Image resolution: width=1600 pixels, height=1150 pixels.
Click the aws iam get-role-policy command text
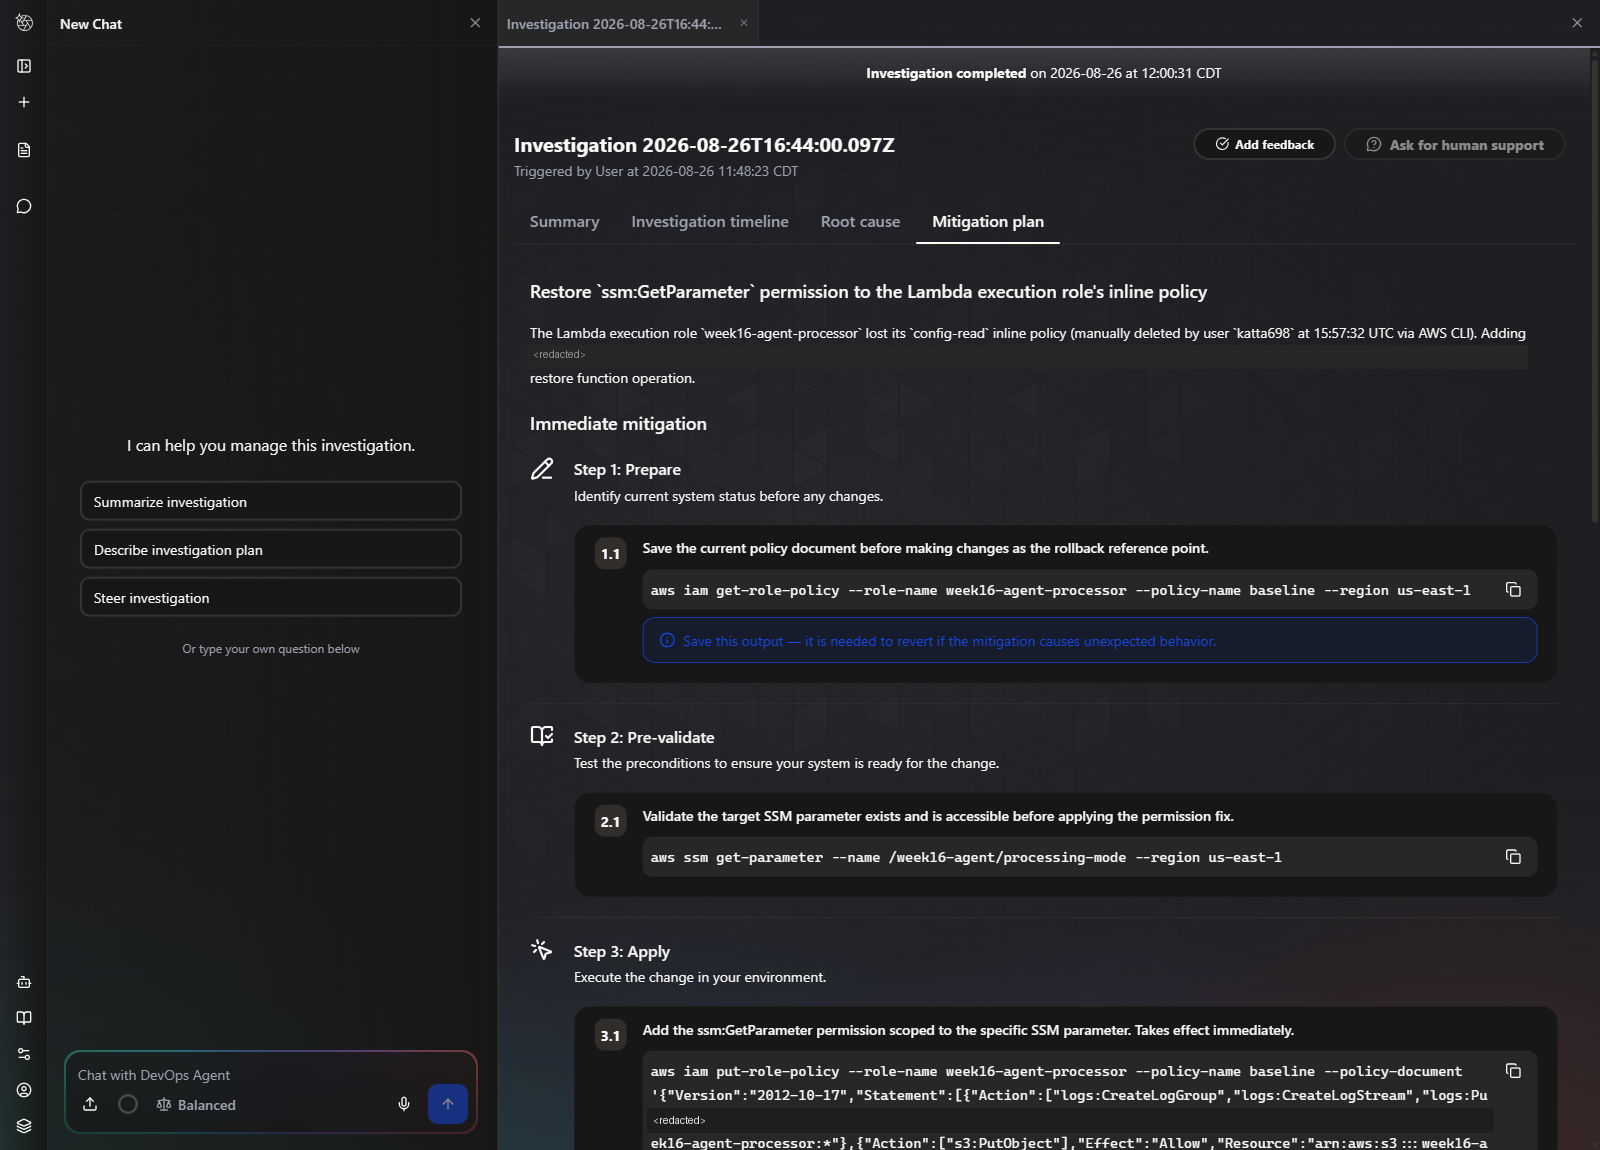point(1060,590)
